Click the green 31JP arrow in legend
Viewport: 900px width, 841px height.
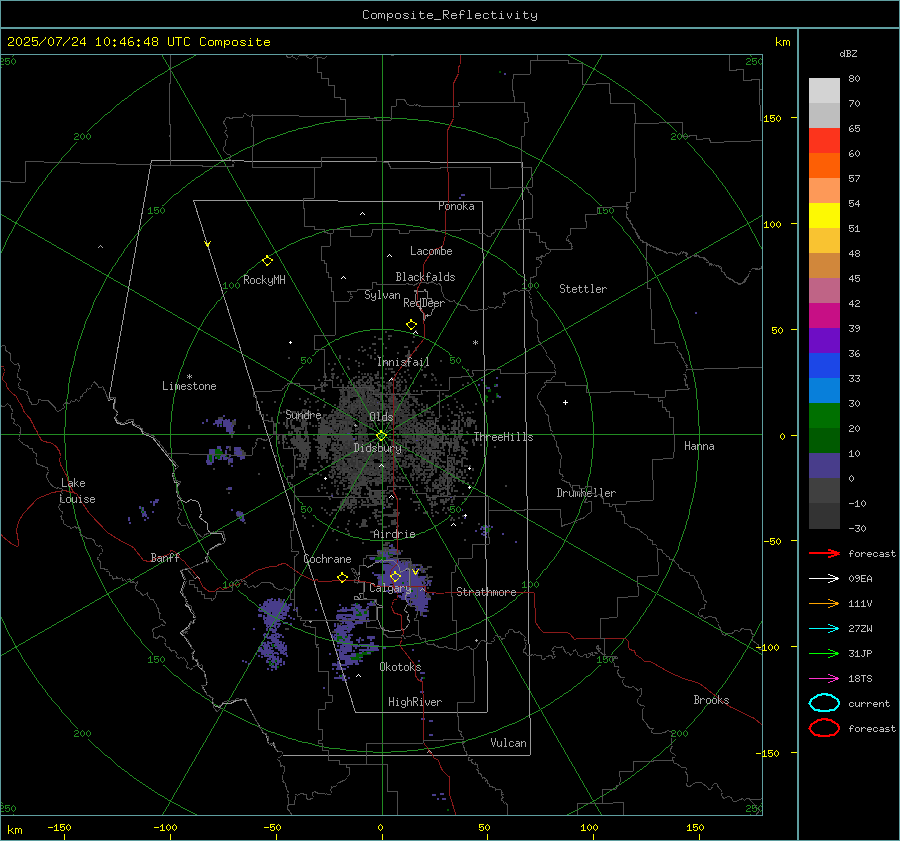[x=825, y=653]
